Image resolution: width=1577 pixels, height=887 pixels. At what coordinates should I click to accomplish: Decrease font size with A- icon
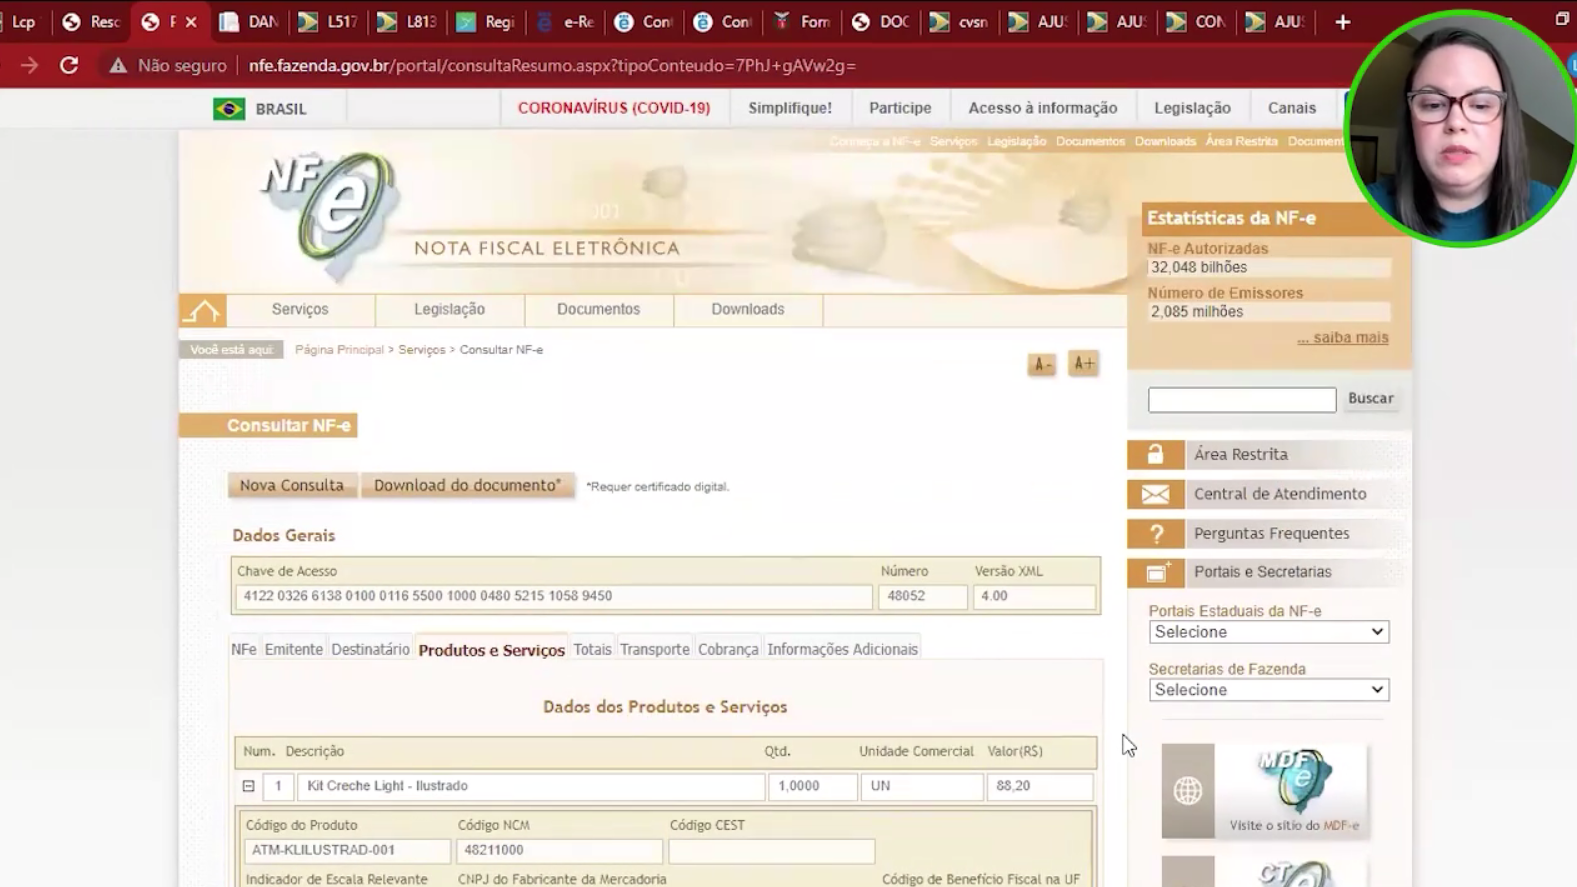coord(1042,364)
